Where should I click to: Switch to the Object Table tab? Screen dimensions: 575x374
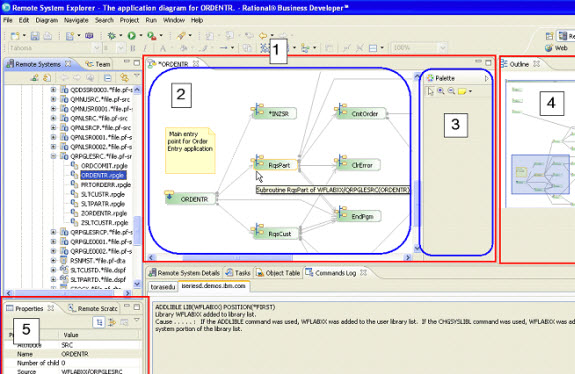[x=278, y=273]
